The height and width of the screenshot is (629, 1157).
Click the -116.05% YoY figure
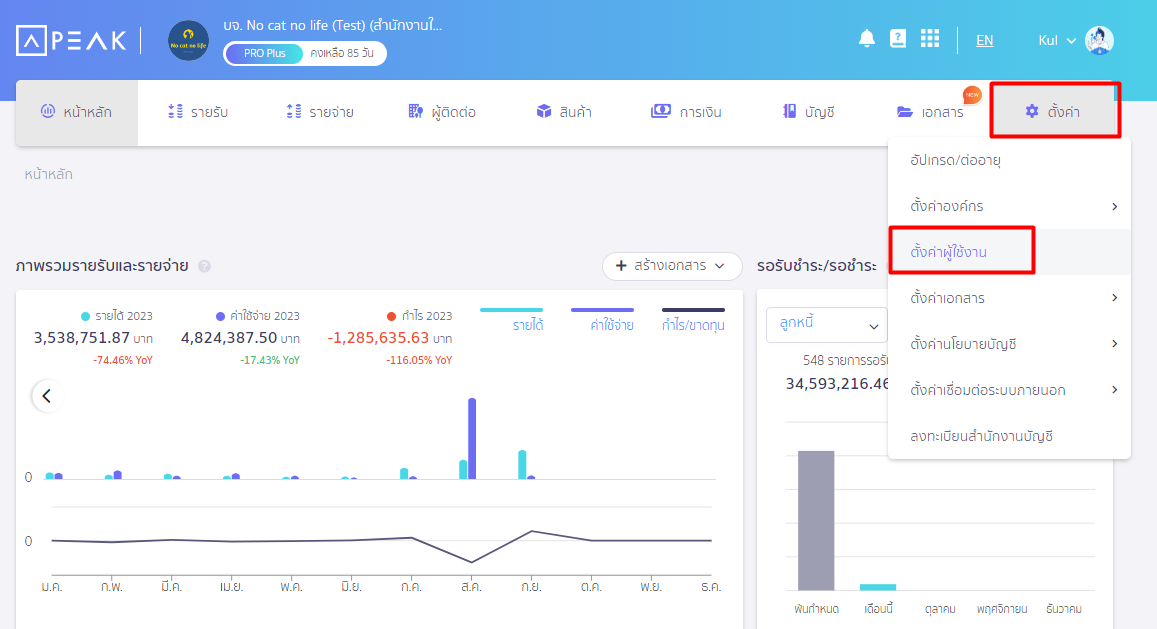point(419,360)
